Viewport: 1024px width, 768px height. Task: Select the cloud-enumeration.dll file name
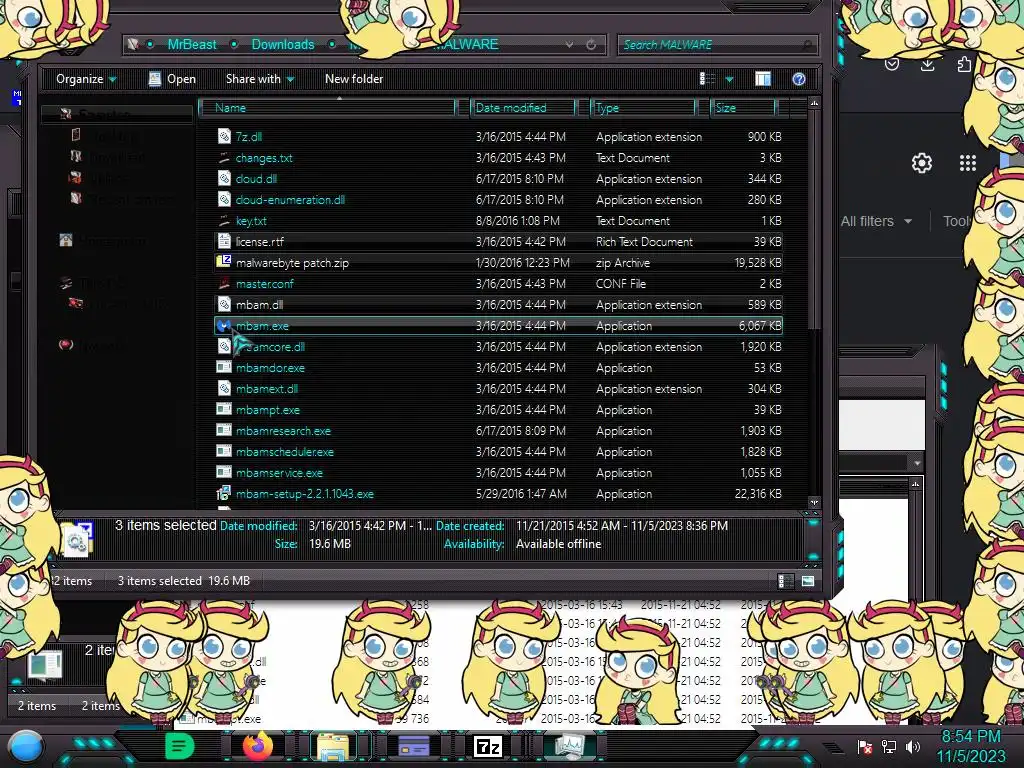pyautogui.click(x=290, y=200)
